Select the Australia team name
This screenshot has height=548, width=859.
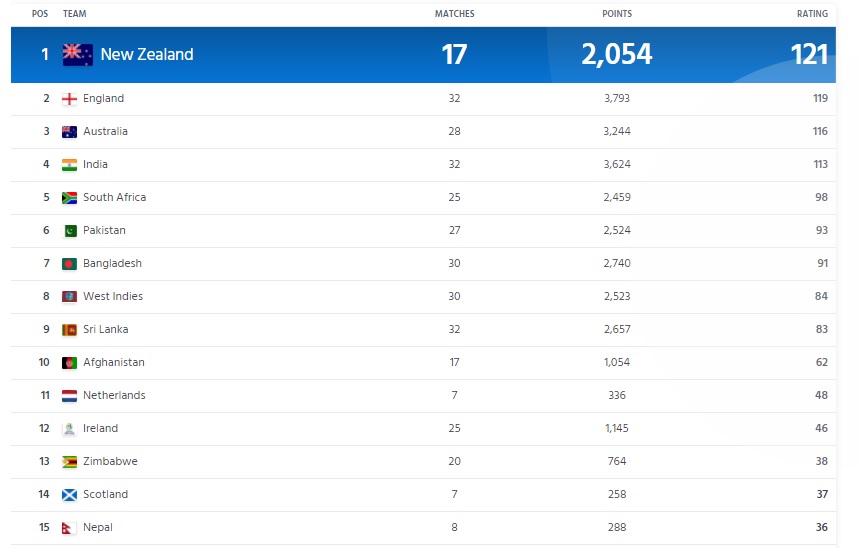tap(105, 132)
